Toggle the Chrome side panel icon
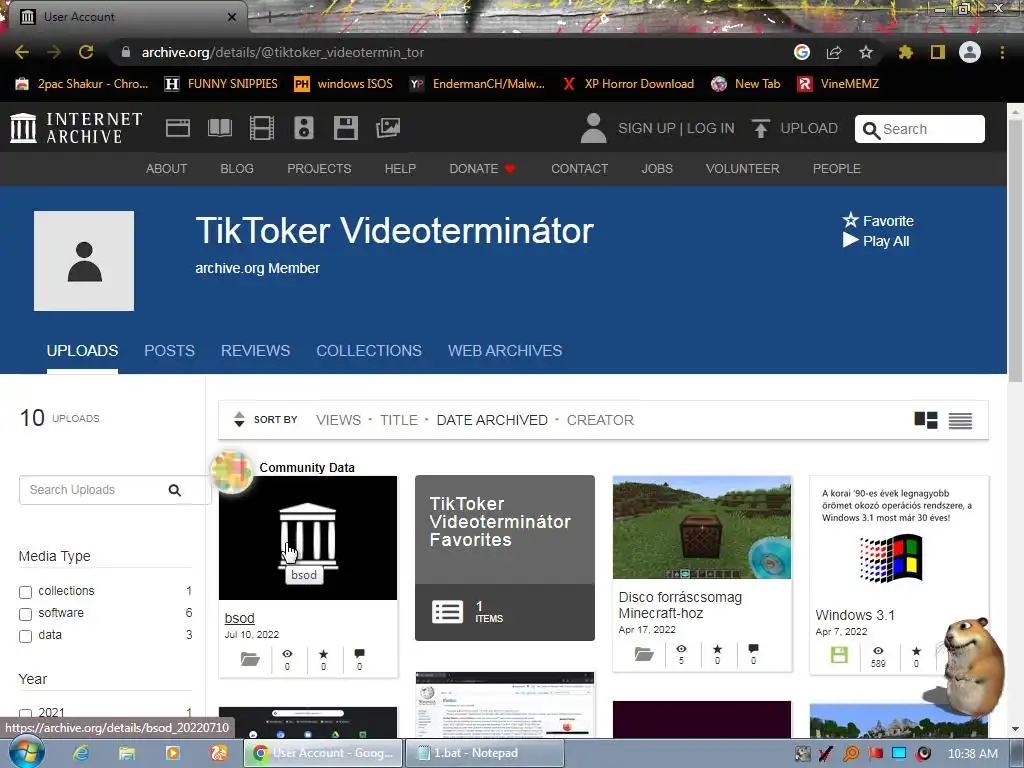1024x768 pixels. tap(938, 52)
